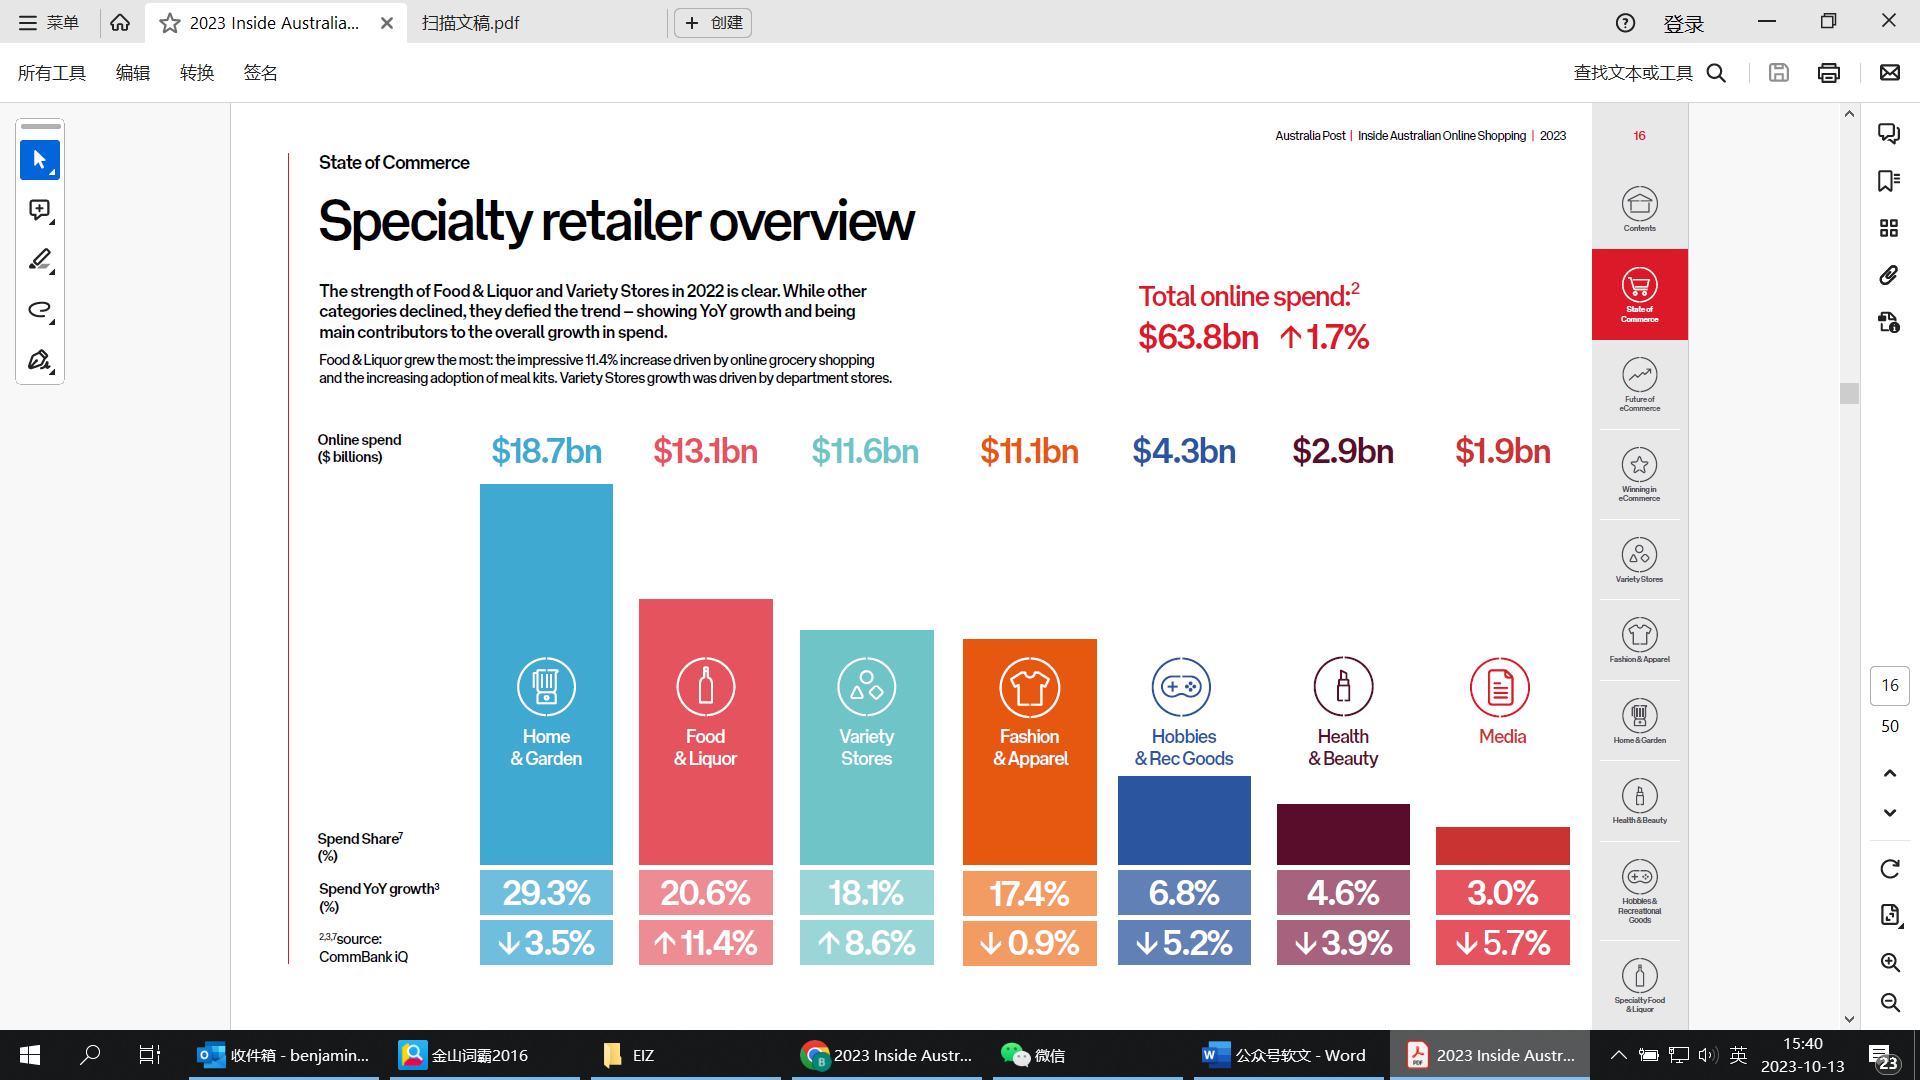
Task: Star the 2023 Inside Australia tab
Action: coord(170,23)
